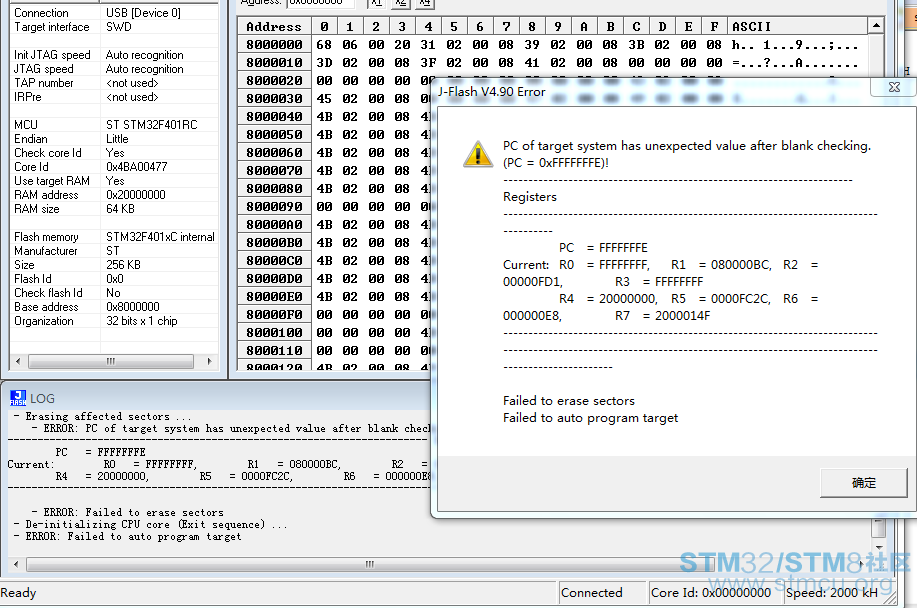
Task: Click the Ready status bar text
Action: click(x=18, y=593)
